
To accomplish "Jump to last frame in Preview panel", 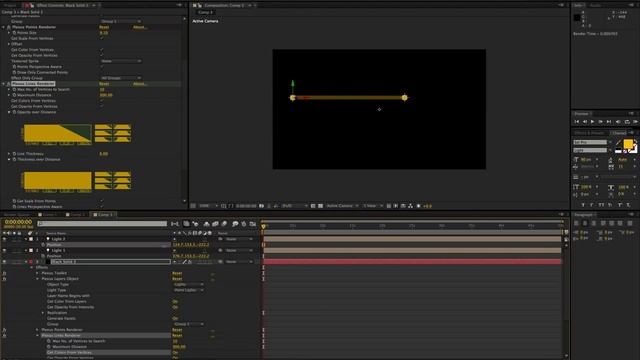I will (x=609, y=122).
